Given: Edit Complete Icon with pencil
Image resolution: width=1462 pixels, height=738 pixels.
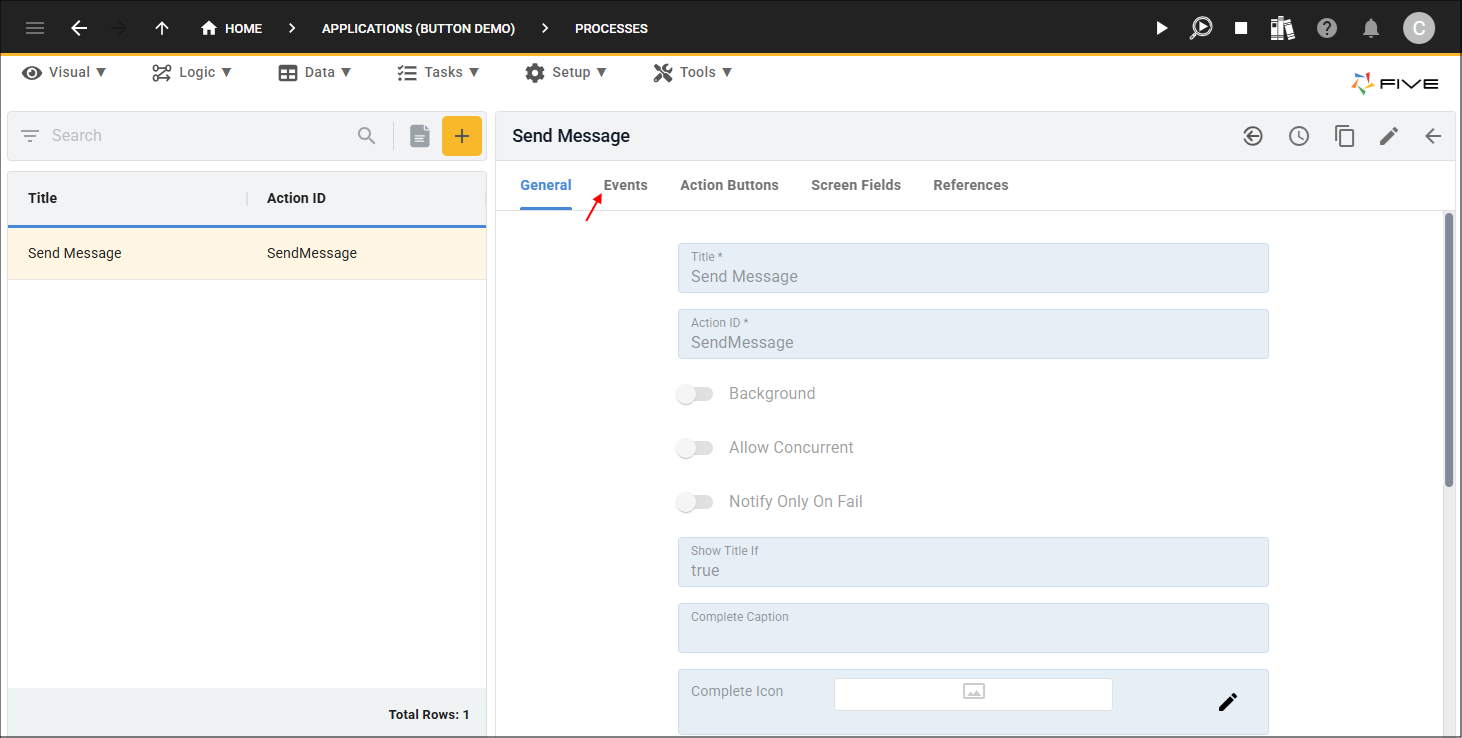Looking at the screenshot, I should pos(1228,702).
